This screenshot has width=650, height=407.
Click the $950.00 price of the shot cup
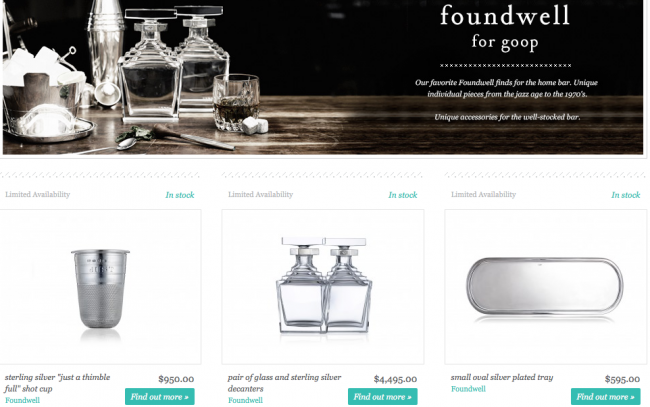(176, 379)
